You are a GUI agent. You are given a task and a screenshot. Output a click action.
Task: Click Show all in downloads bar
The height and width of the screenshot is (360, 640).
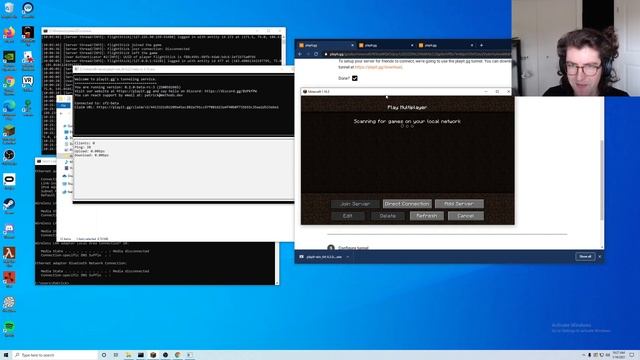585,256
